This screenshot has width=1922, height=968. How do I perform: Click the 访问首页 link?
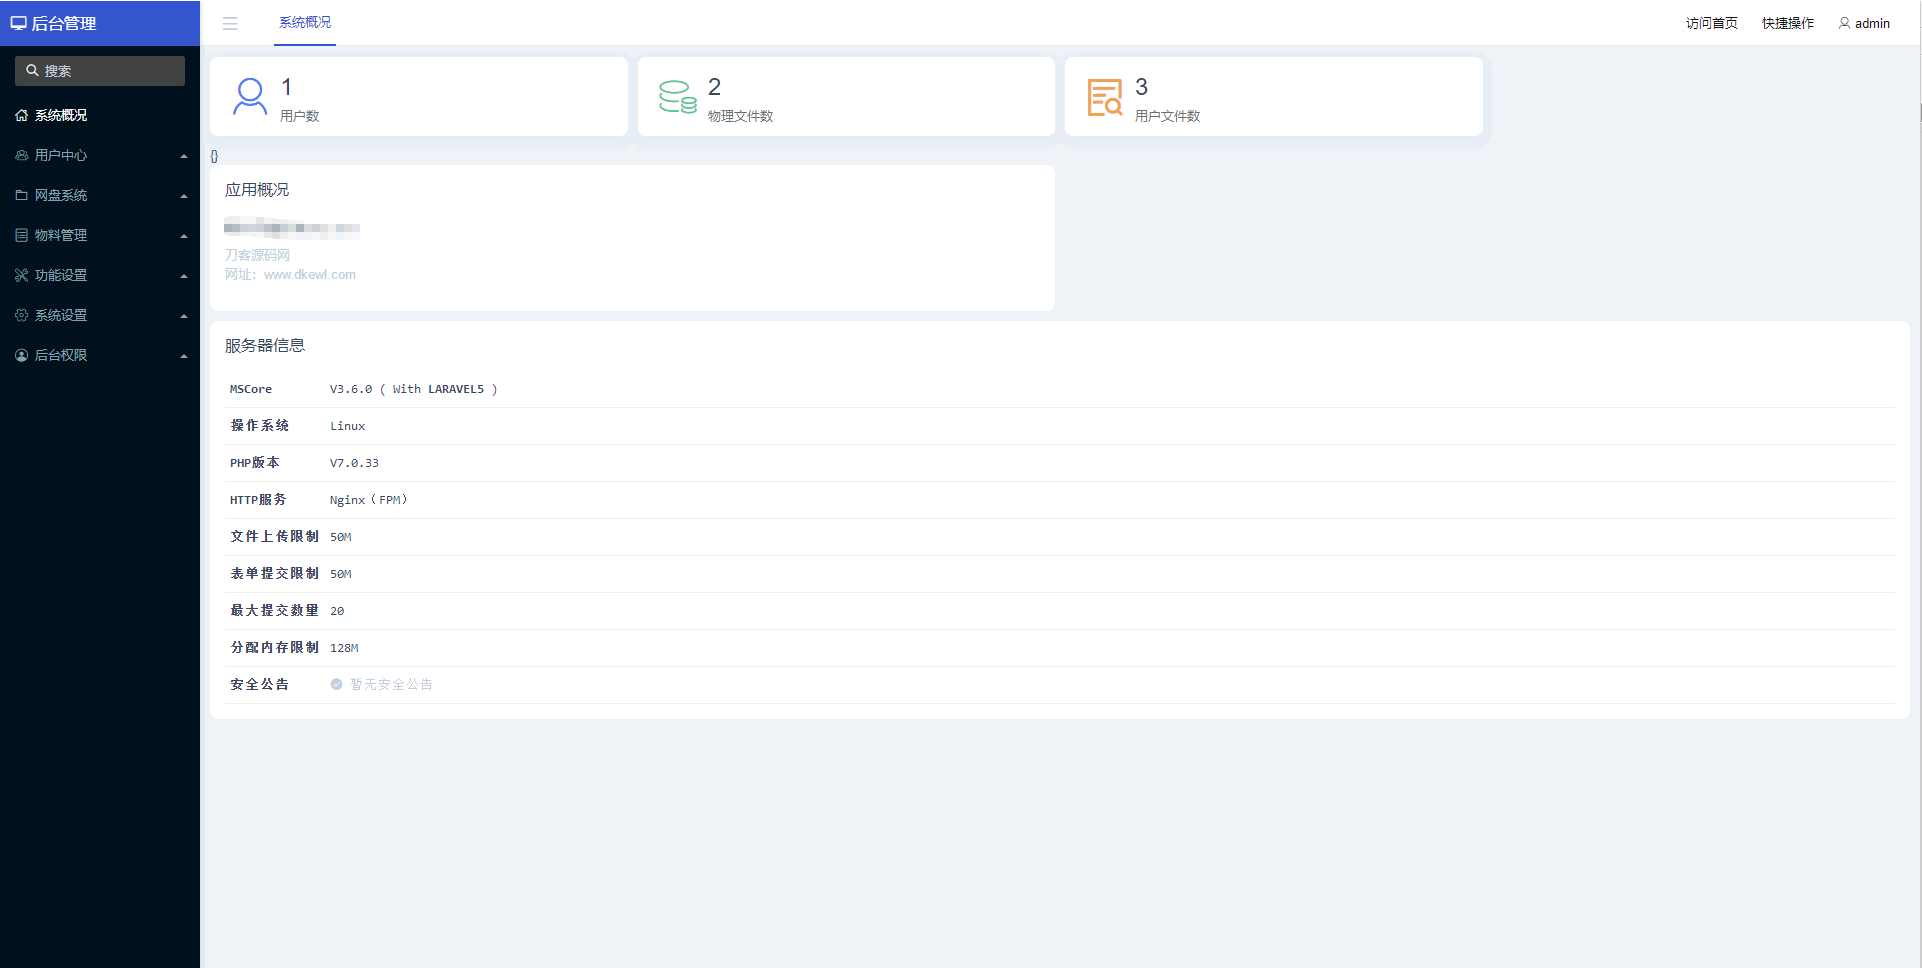point(1711,23)
